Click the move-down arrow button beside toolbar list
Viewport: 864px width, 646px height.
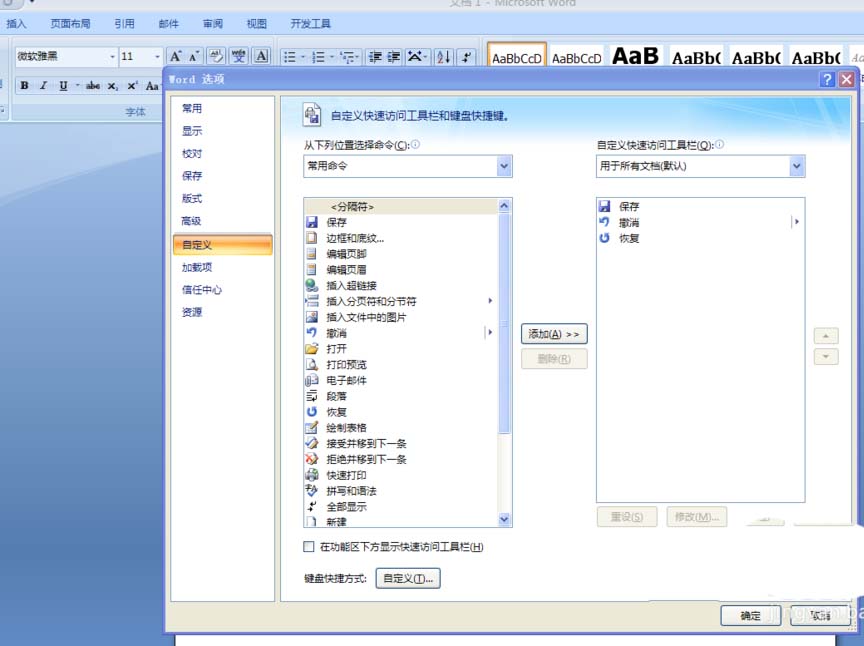pyautogui.click(x=826, y=357)
